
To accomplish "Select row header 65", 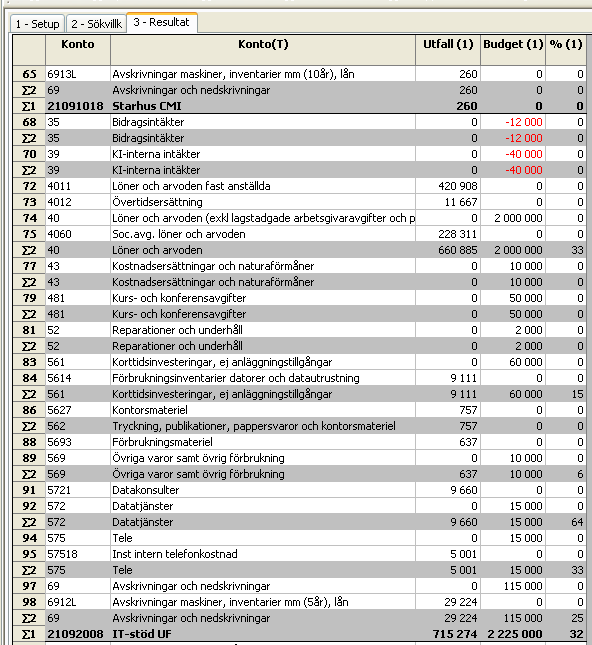I will 29,74.
